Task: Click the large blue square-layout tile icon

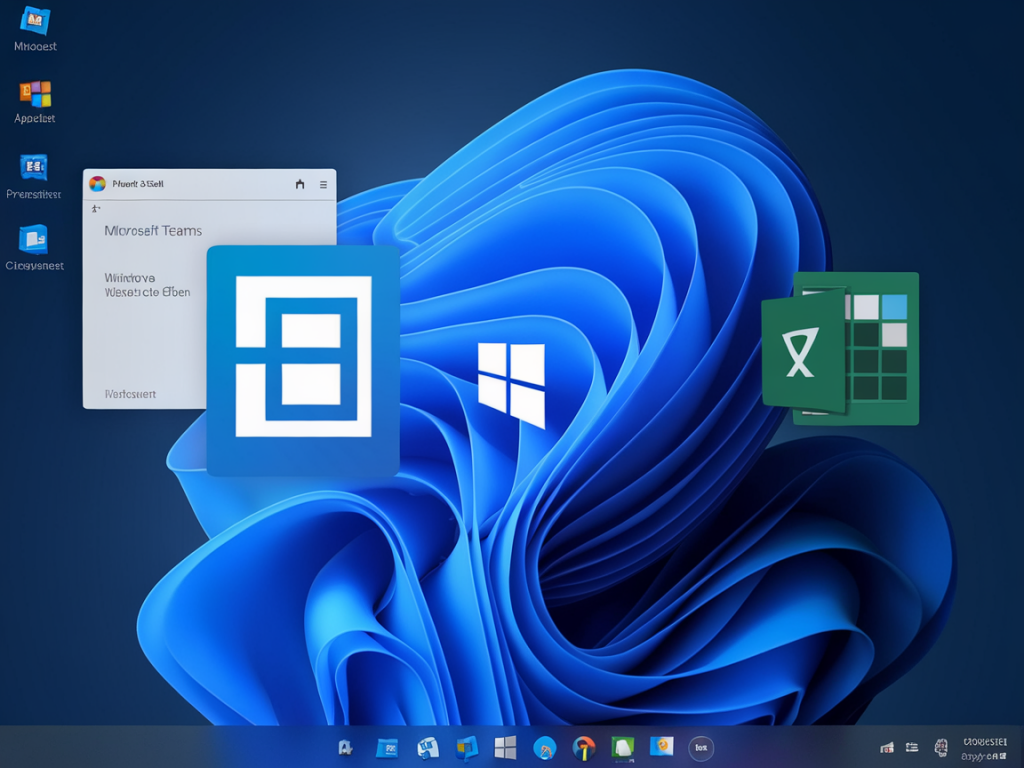Action: coord(303,360)
